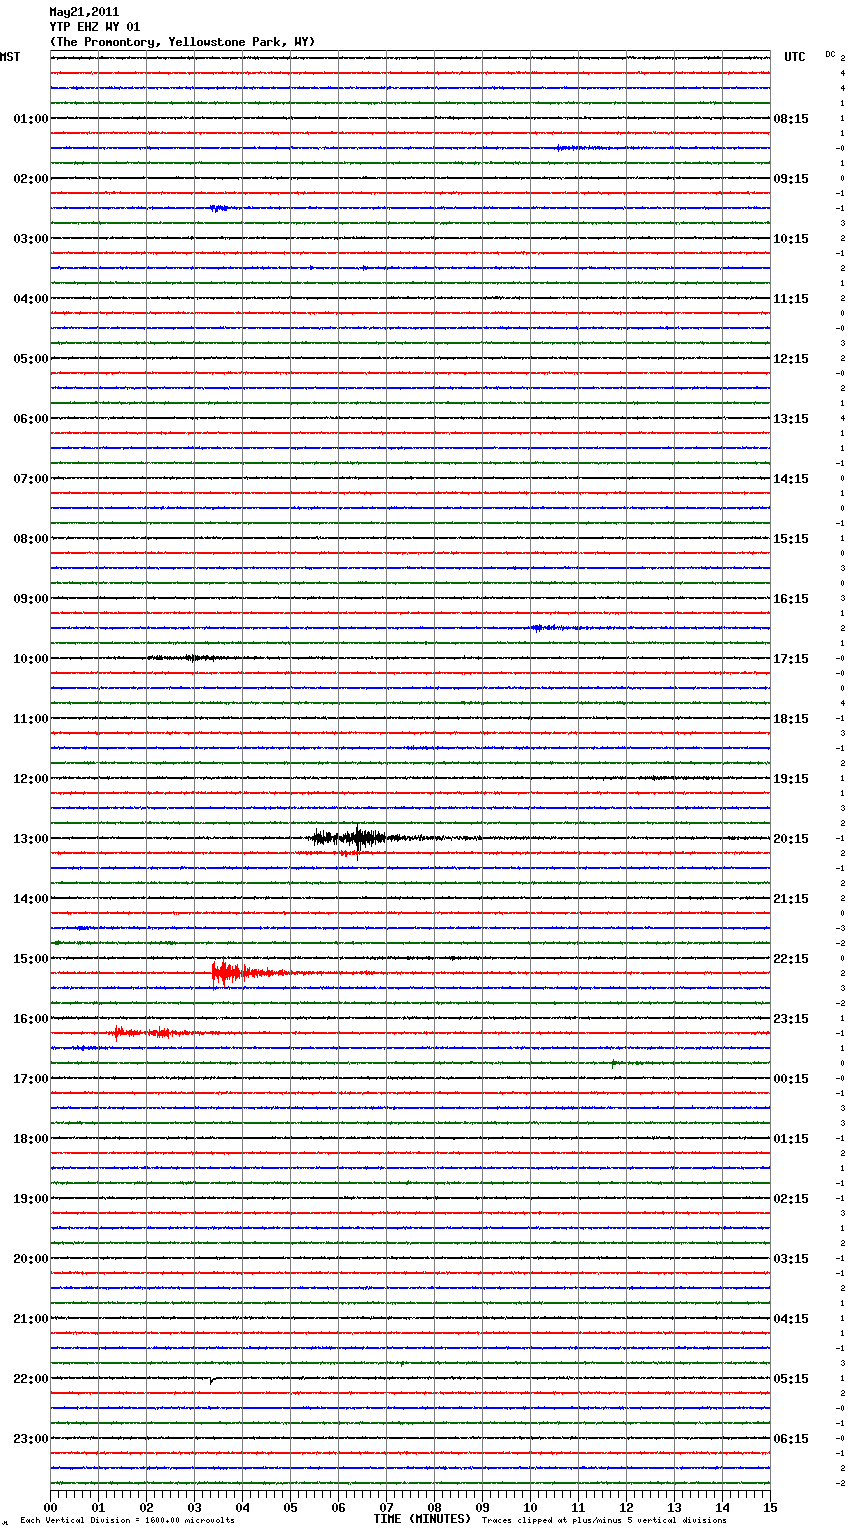Select the 03:00 MST time label
Viewport: 850px width, 1534px height.
tap(31, 239)
